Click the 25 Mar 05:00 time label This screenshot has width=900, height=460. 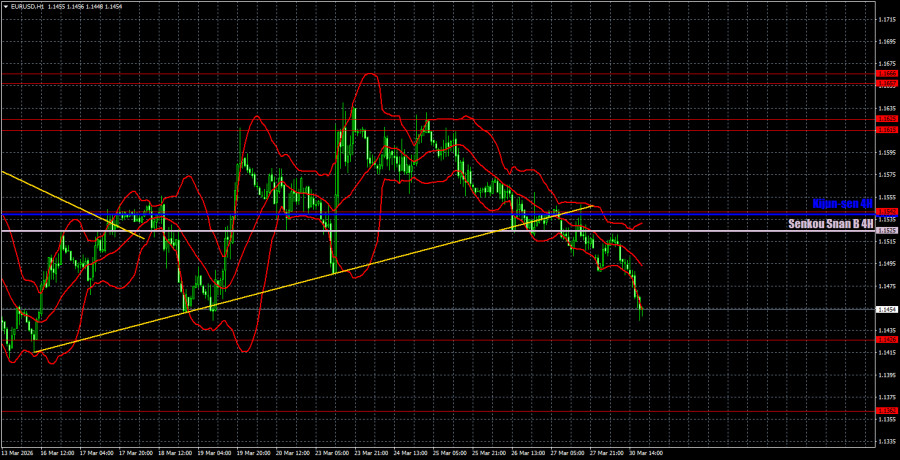pyautogui.click(x=448, y=453)
